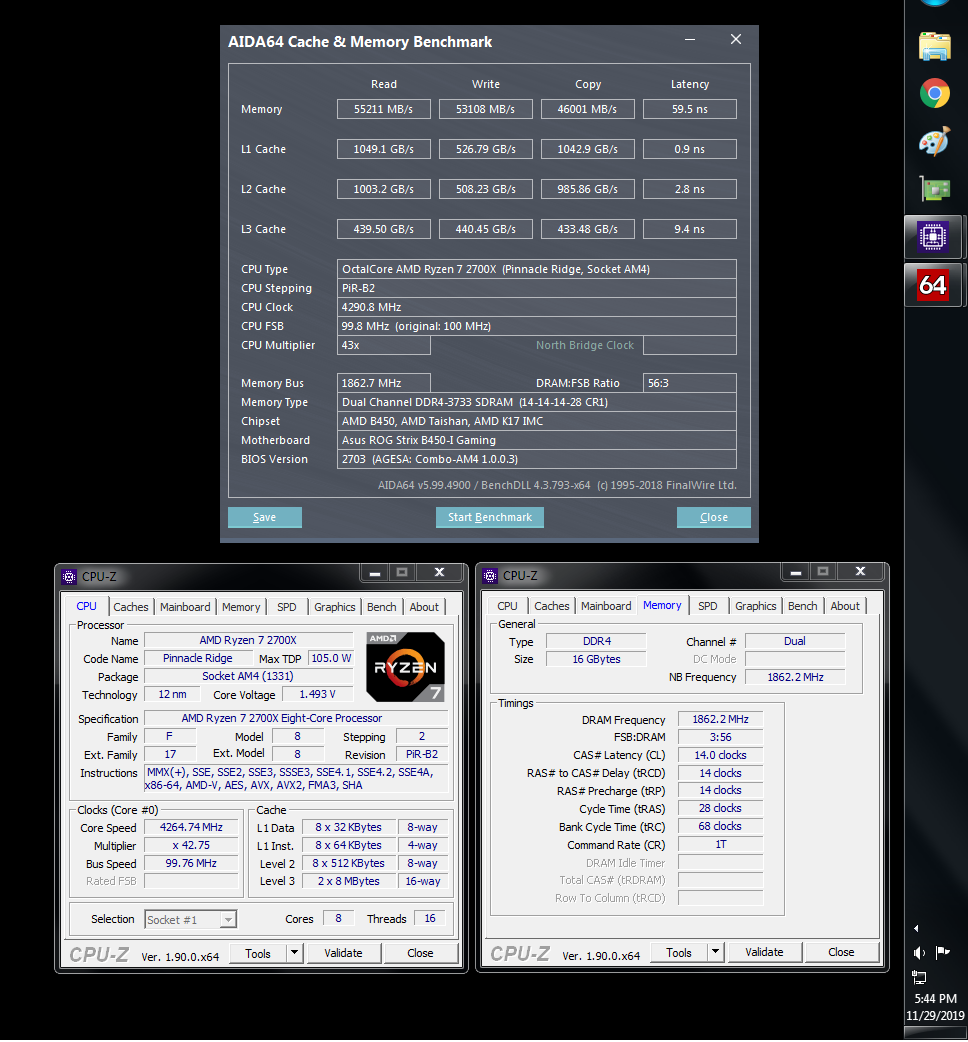The width and height of the screenshot is (968, 1042).
Task: Open the SPD tab in right CPU-Z window
Action: coord(708,606)
